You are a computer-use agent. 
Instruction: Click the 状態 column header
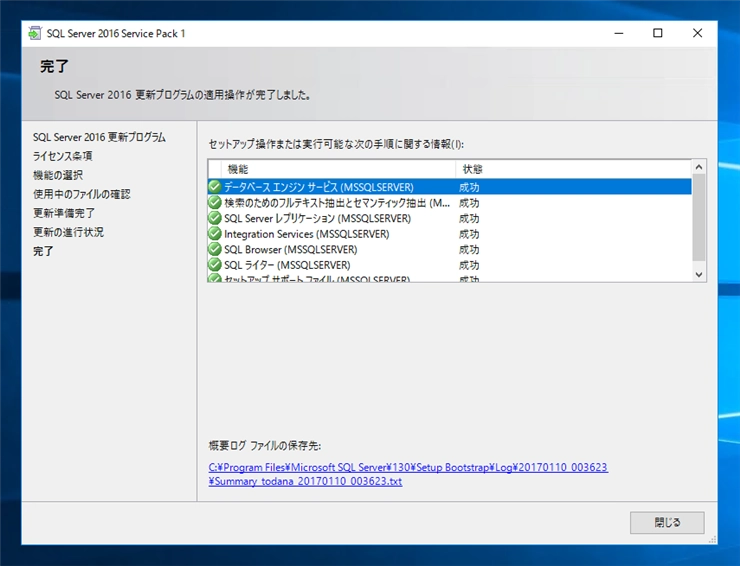click(573, 169)
